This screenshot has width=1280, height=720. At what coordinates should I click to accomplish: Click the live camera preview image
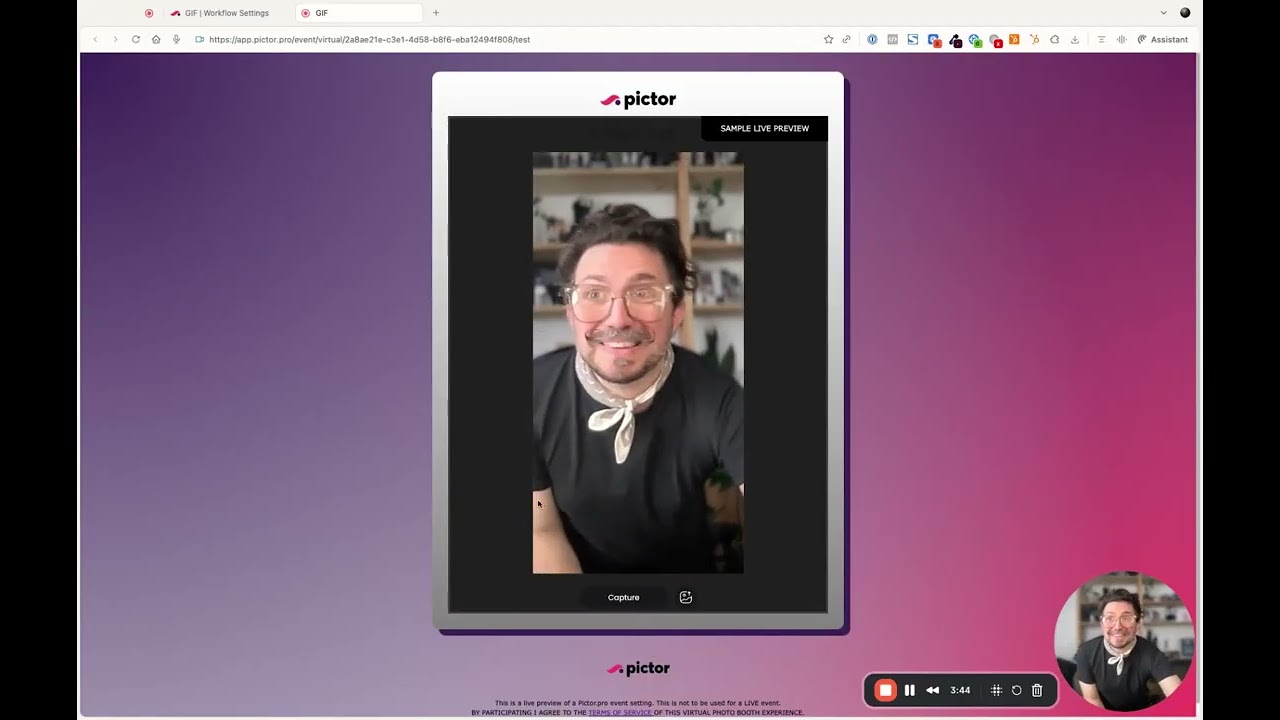tap(638, 363)
